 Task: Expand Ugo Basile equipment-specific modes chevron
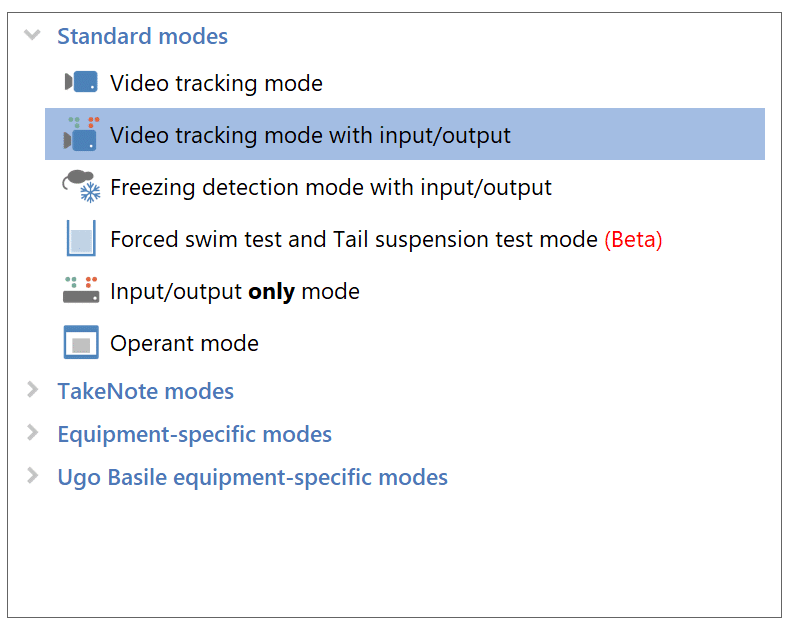(x=32, y=476)
